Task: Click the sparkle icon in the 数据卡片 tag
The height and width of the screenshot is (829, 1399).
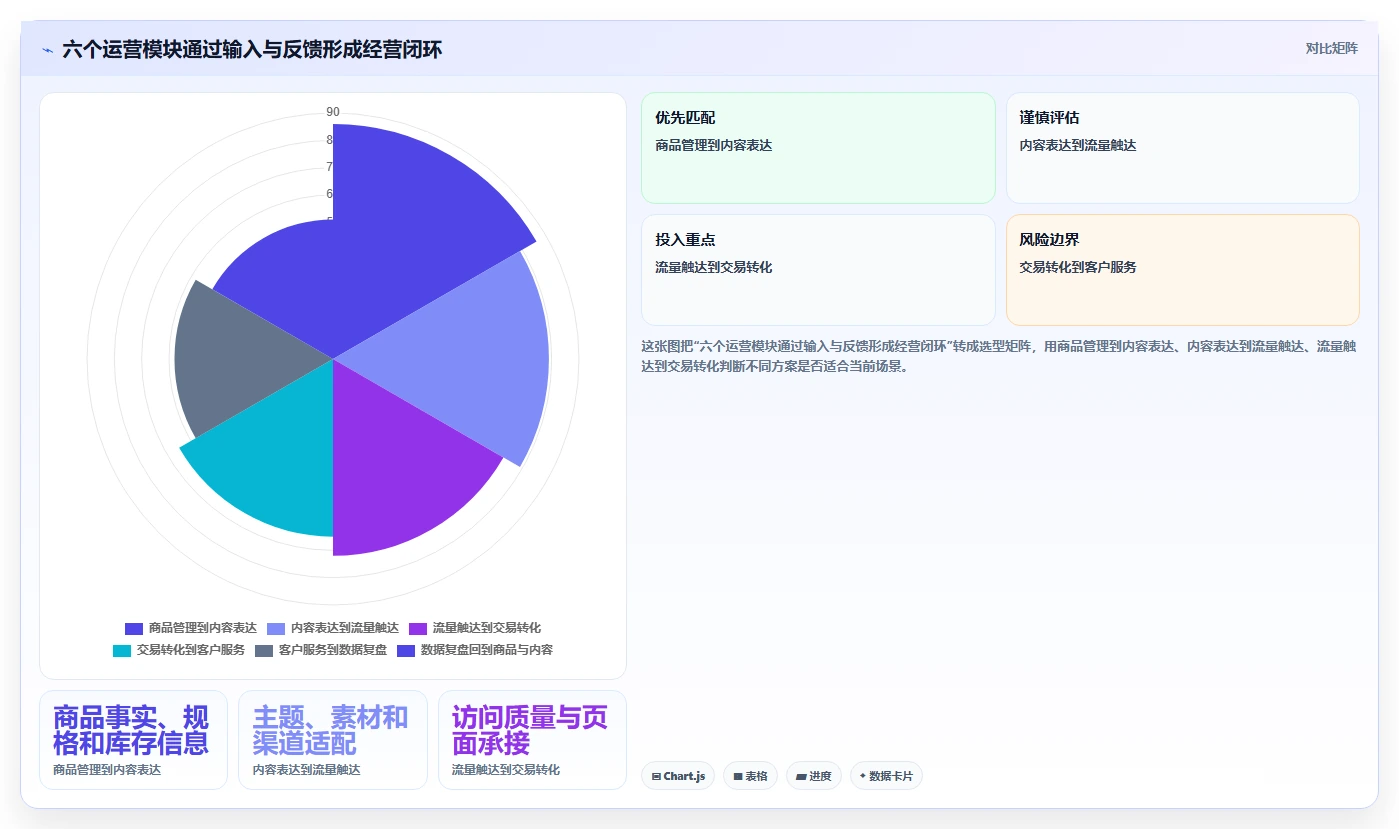Action: pyautogui.click(x=862, y=776)
